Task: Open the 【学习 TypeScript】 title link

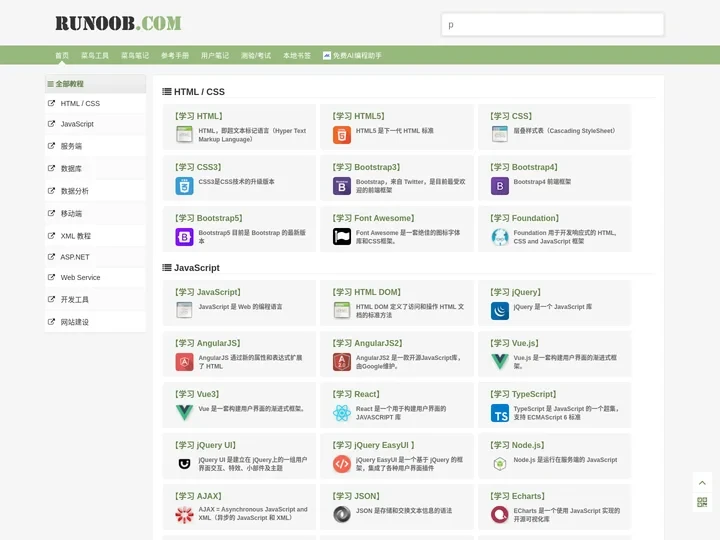Action: tap(523, 394)
